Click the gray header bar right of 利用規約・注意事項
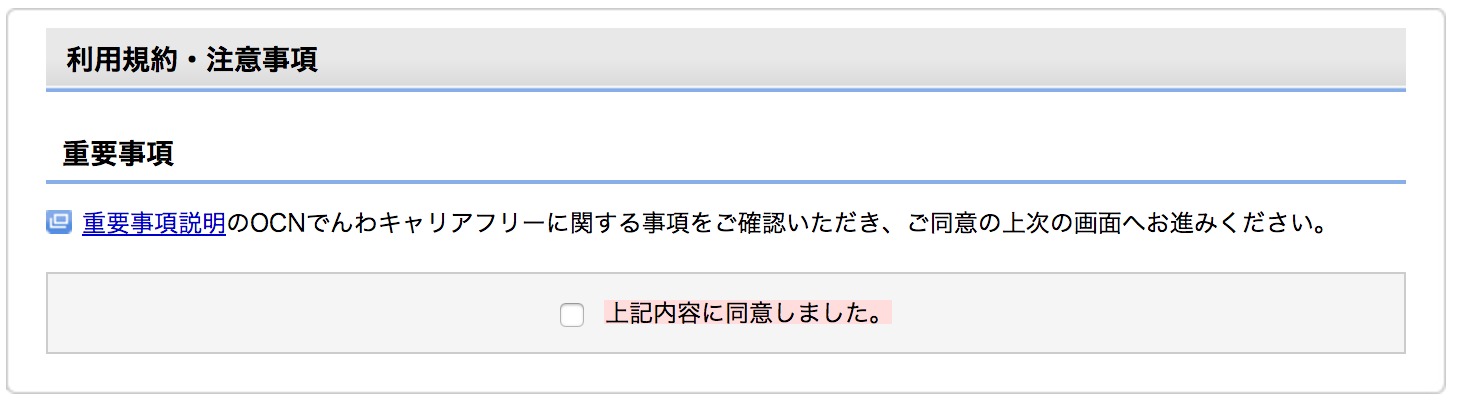Image resolution: width=1458 pixels, height=402 pixels. click(x=860, y=61)
